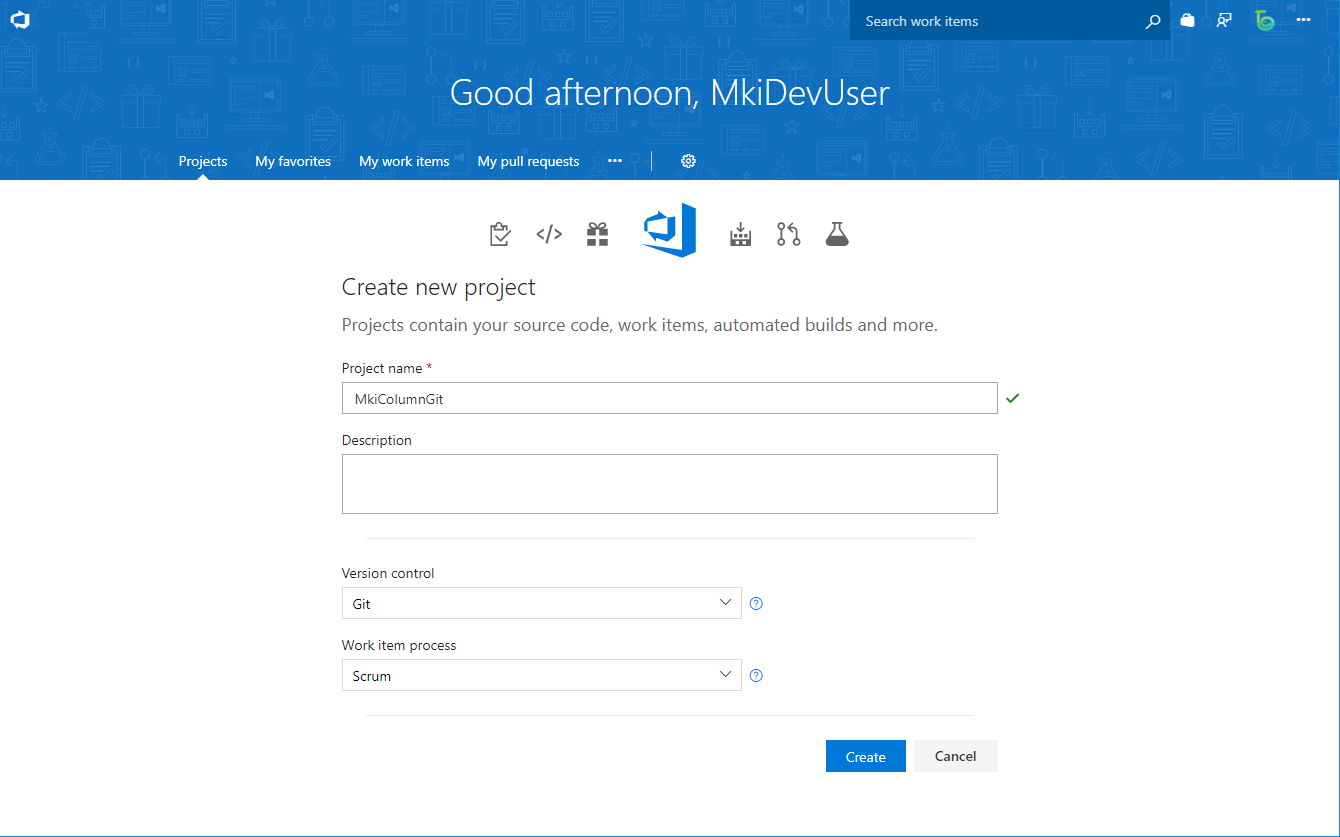
Task: Click the work items clipboard icon
Action: 500,234
